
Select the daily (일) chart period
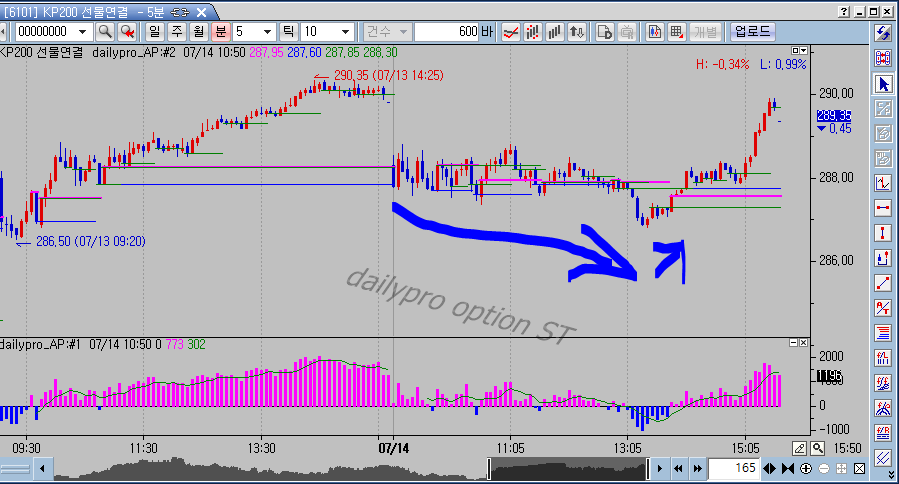click(x=155, y=32)
